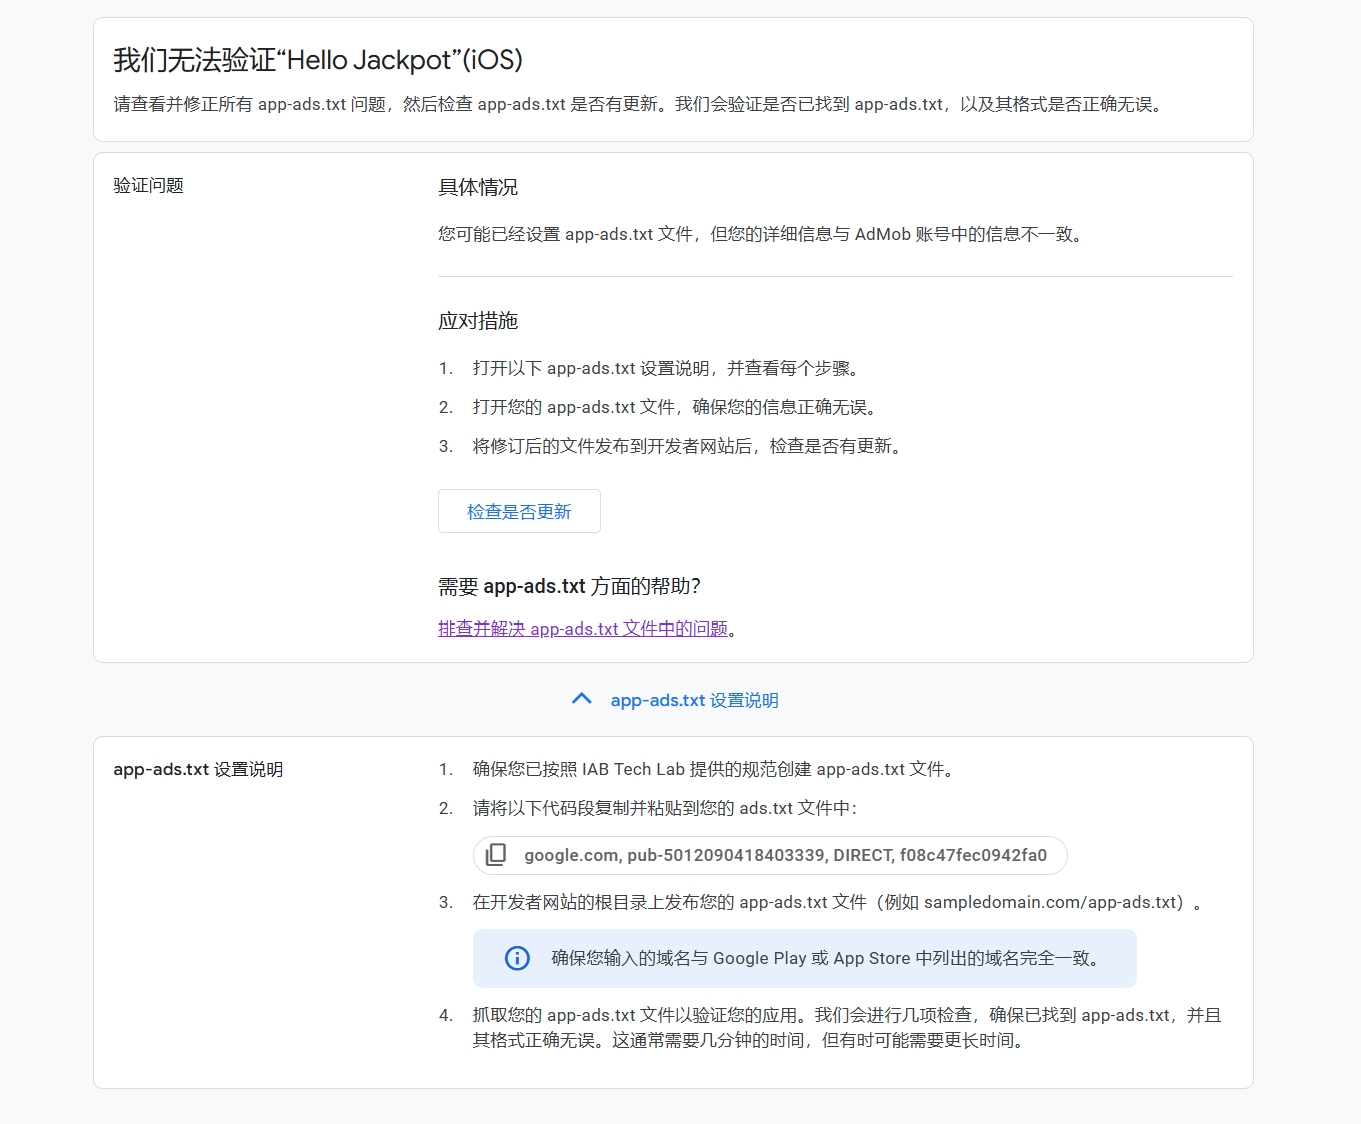
Task: Click the step 请将以下代码段复制并粘贴到您的 ads.txt 文件中
Action: (x=665, y=808)
